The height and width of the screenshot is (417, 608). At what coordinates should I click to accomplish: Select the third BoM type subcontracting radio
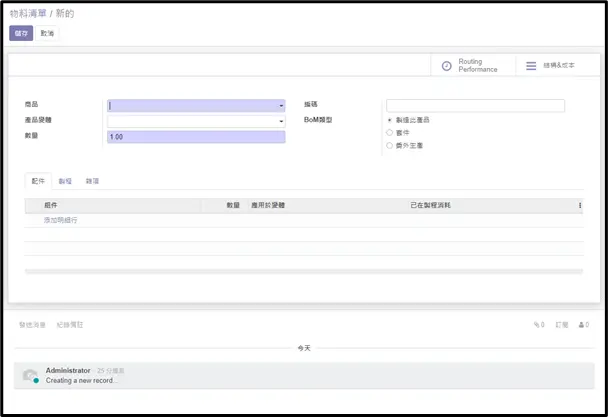pyautogui.click(x=389, y=145)
